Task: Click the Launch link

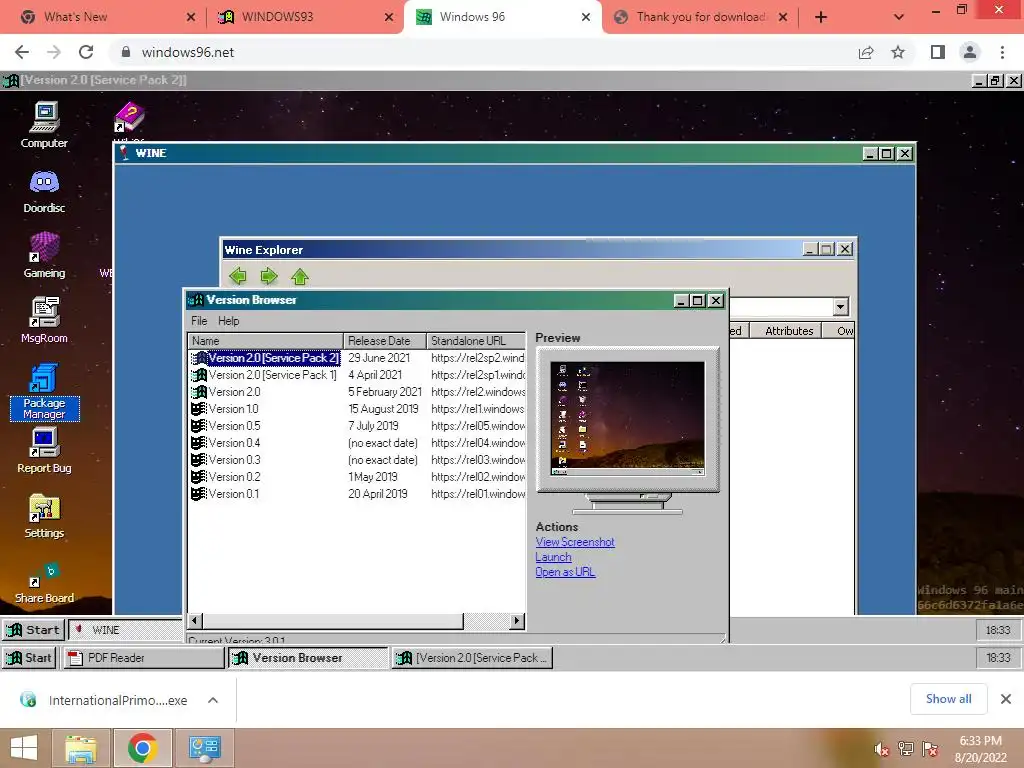Action: [x=553, y=557]
